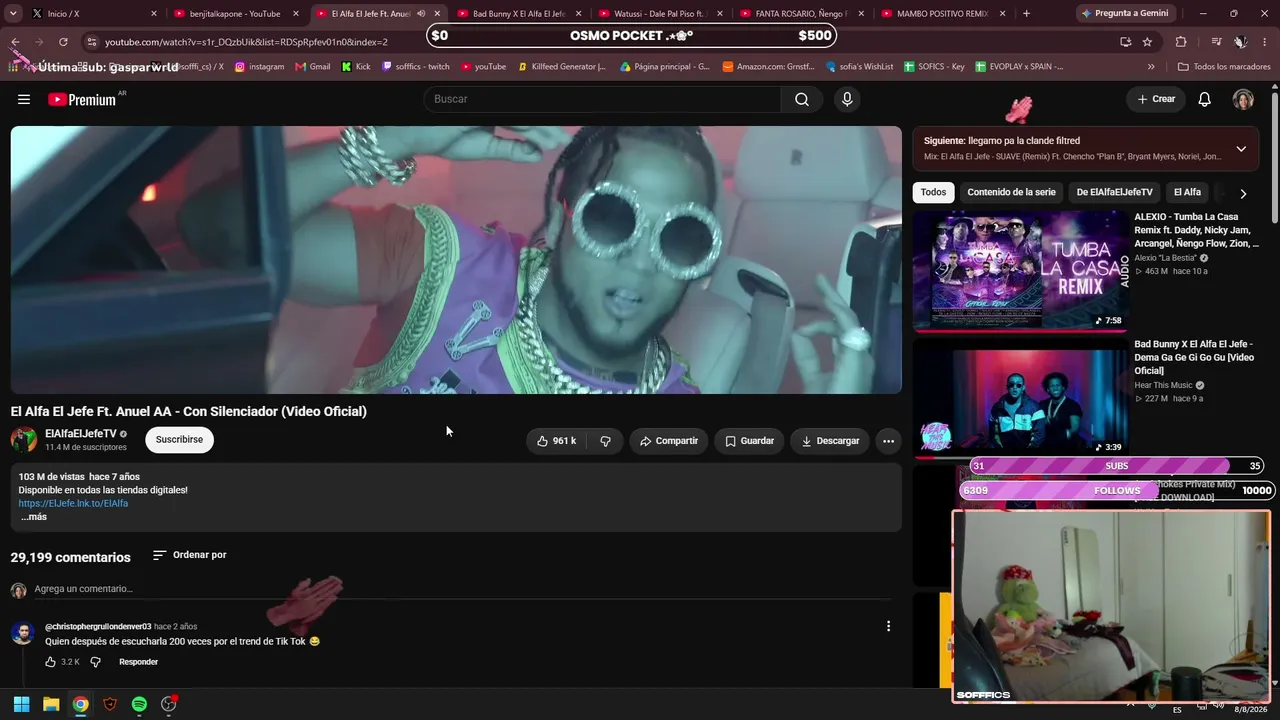The image size is (1280, 720).
Task: Subscribe with the Suscribirse button
Action: click(x=179, y=440)
